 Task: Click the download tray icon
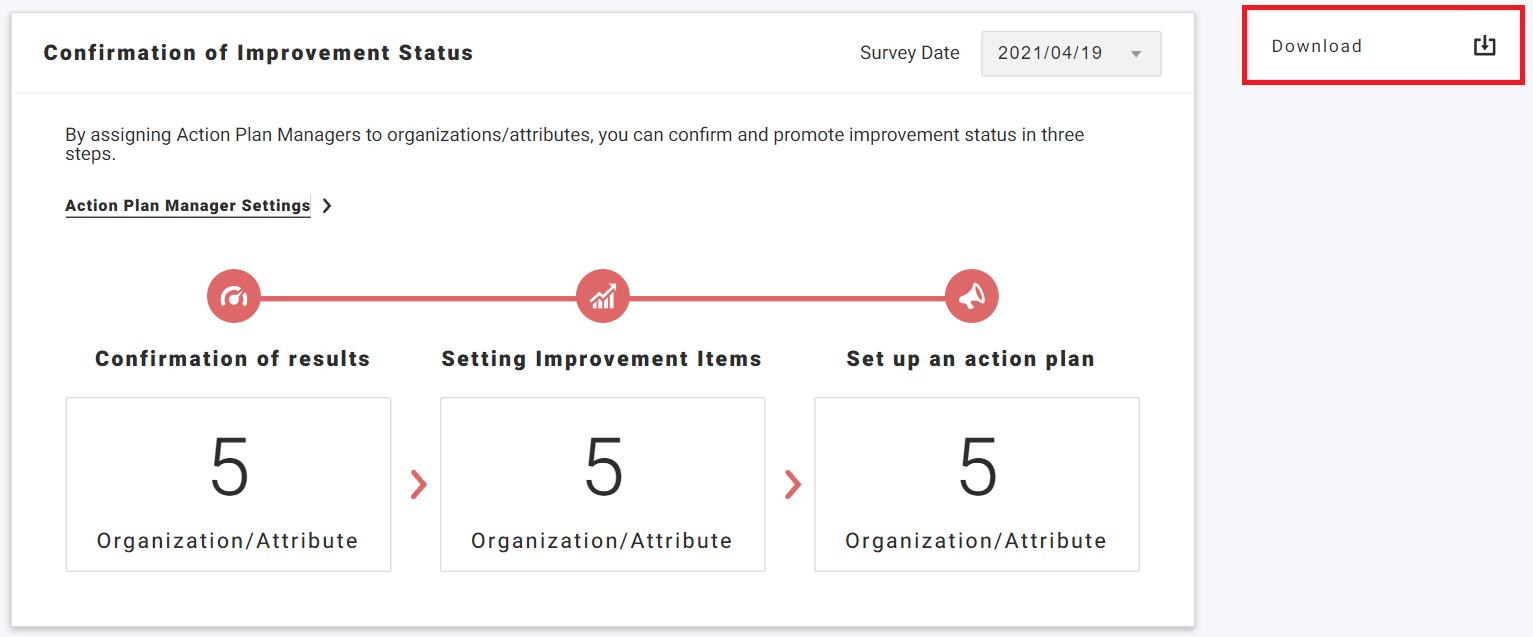point(1484,46)
